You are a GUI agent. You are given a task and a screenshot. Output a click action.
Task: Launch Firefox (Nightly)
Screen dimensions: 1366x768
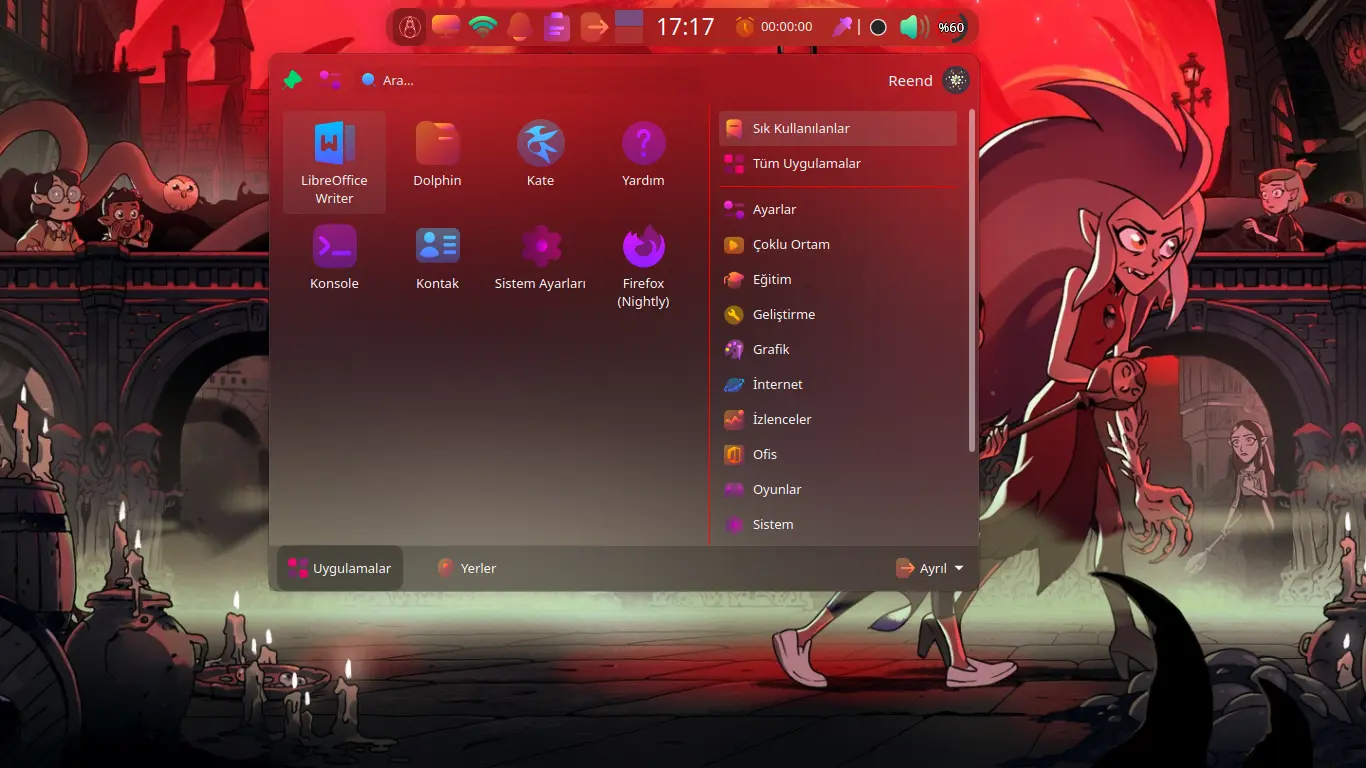click(x=643, y=265)
